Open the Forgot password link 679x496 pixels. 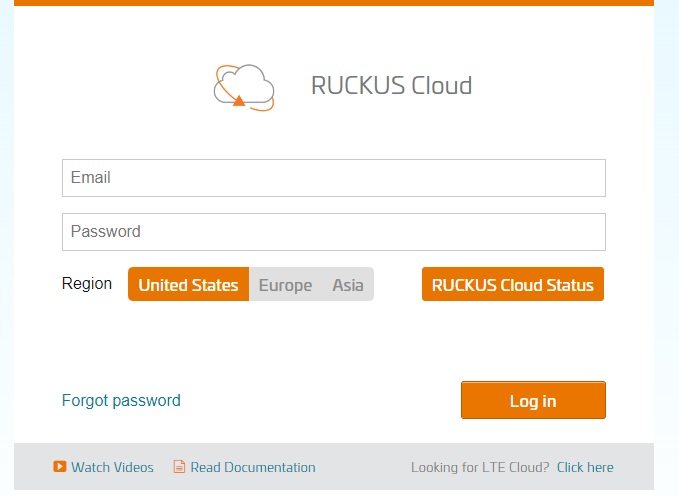click(121, 400)
